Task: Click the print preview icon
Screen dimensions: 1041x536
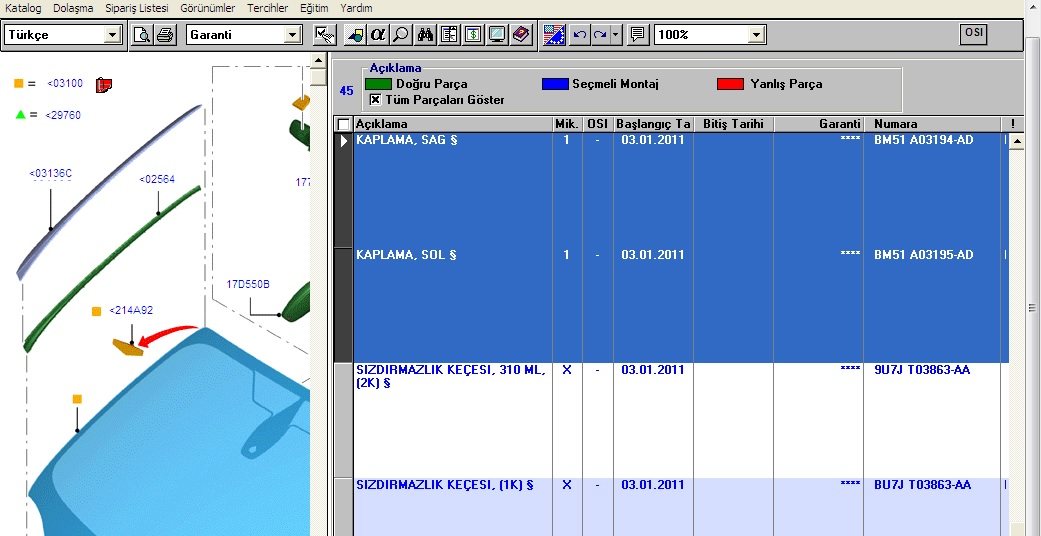Action: (x=143, y=35)
